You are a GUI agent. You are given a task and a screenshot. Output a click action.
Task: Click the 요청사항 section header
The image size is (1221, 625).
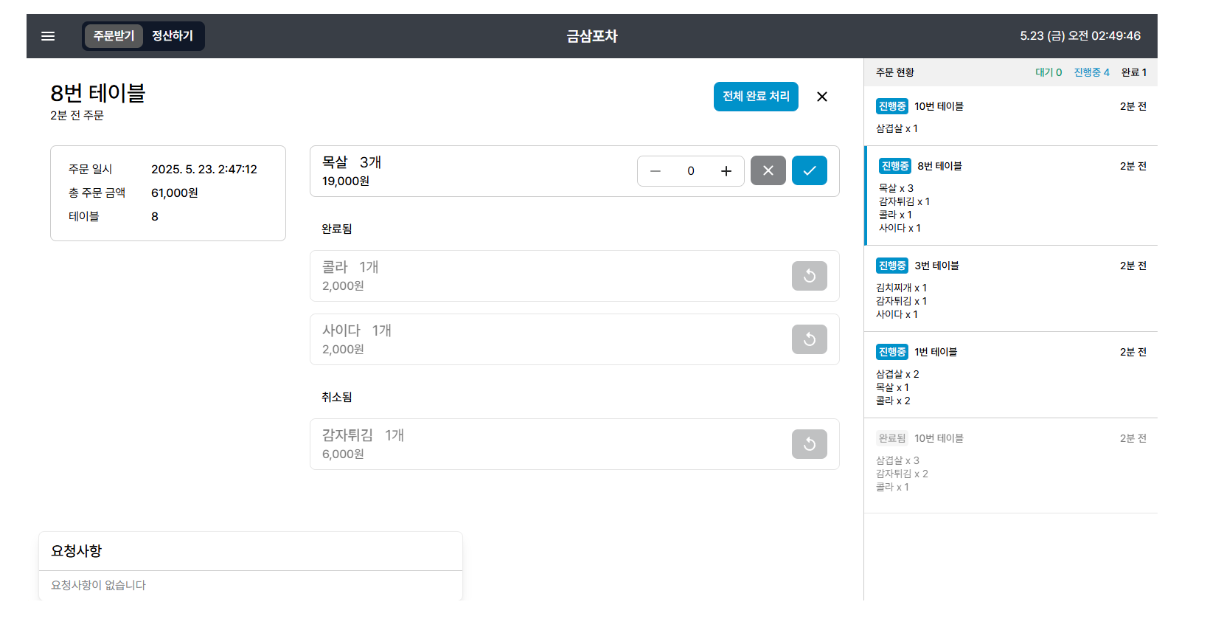[x=76, y=551]
